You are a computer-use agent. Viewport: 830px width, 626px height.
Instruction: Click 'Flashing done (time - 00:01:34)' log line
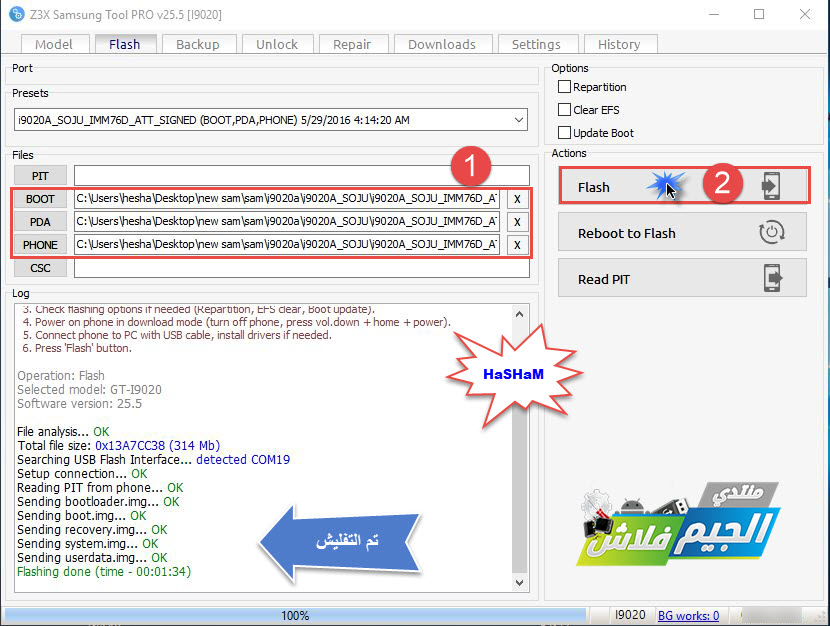[104, 571]
